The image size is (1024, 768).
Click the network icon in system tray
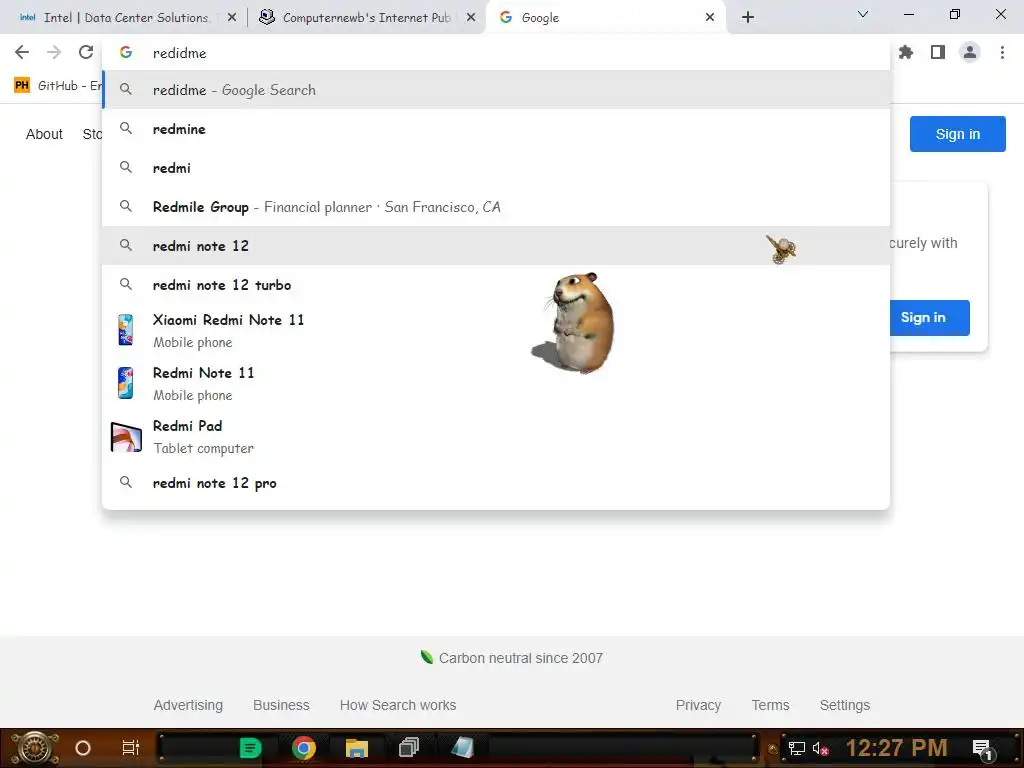point(797,748)
